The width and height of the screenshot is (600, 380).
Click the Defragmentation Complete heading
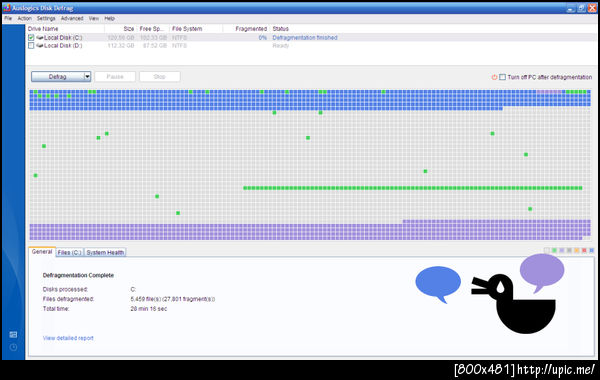[x=78, y=275]
